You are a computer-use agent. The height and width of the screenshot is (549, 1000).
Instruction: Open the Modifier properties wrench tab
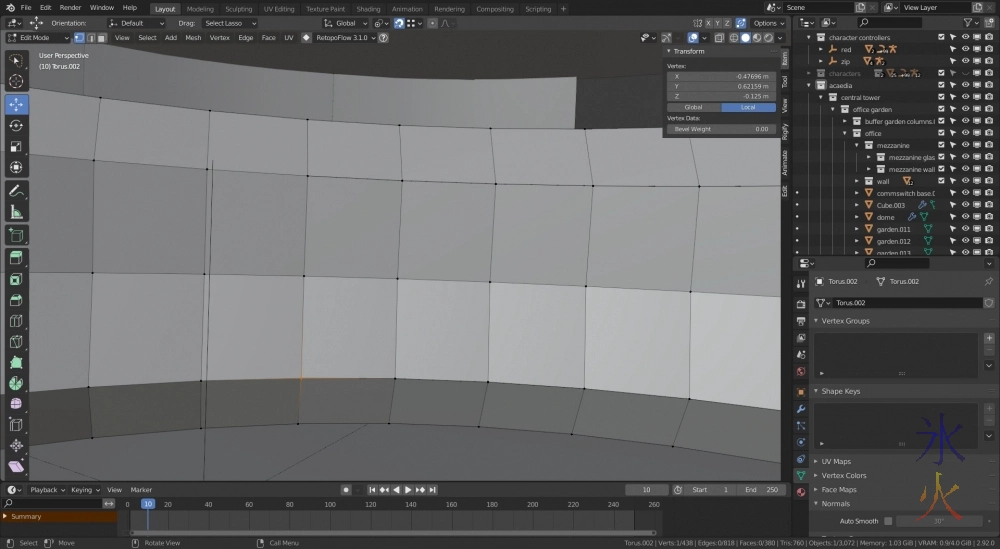click(801, 409)
